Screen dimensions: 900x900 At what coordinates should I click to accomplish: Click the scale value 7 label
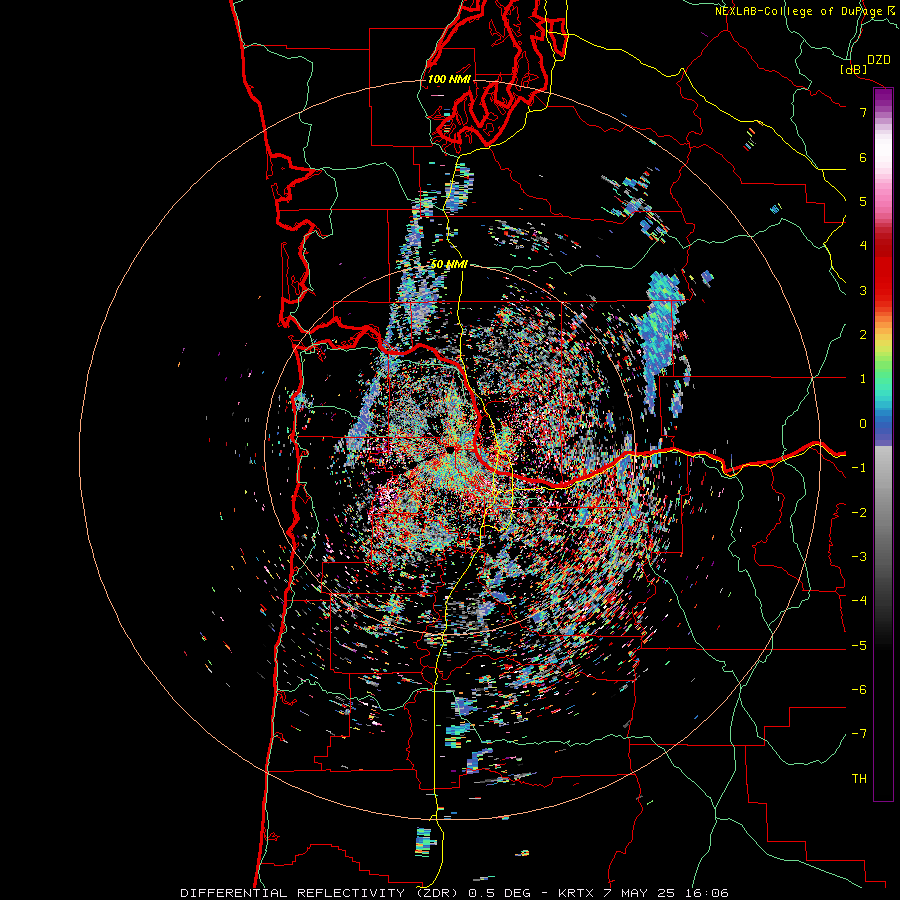(863, 112)
